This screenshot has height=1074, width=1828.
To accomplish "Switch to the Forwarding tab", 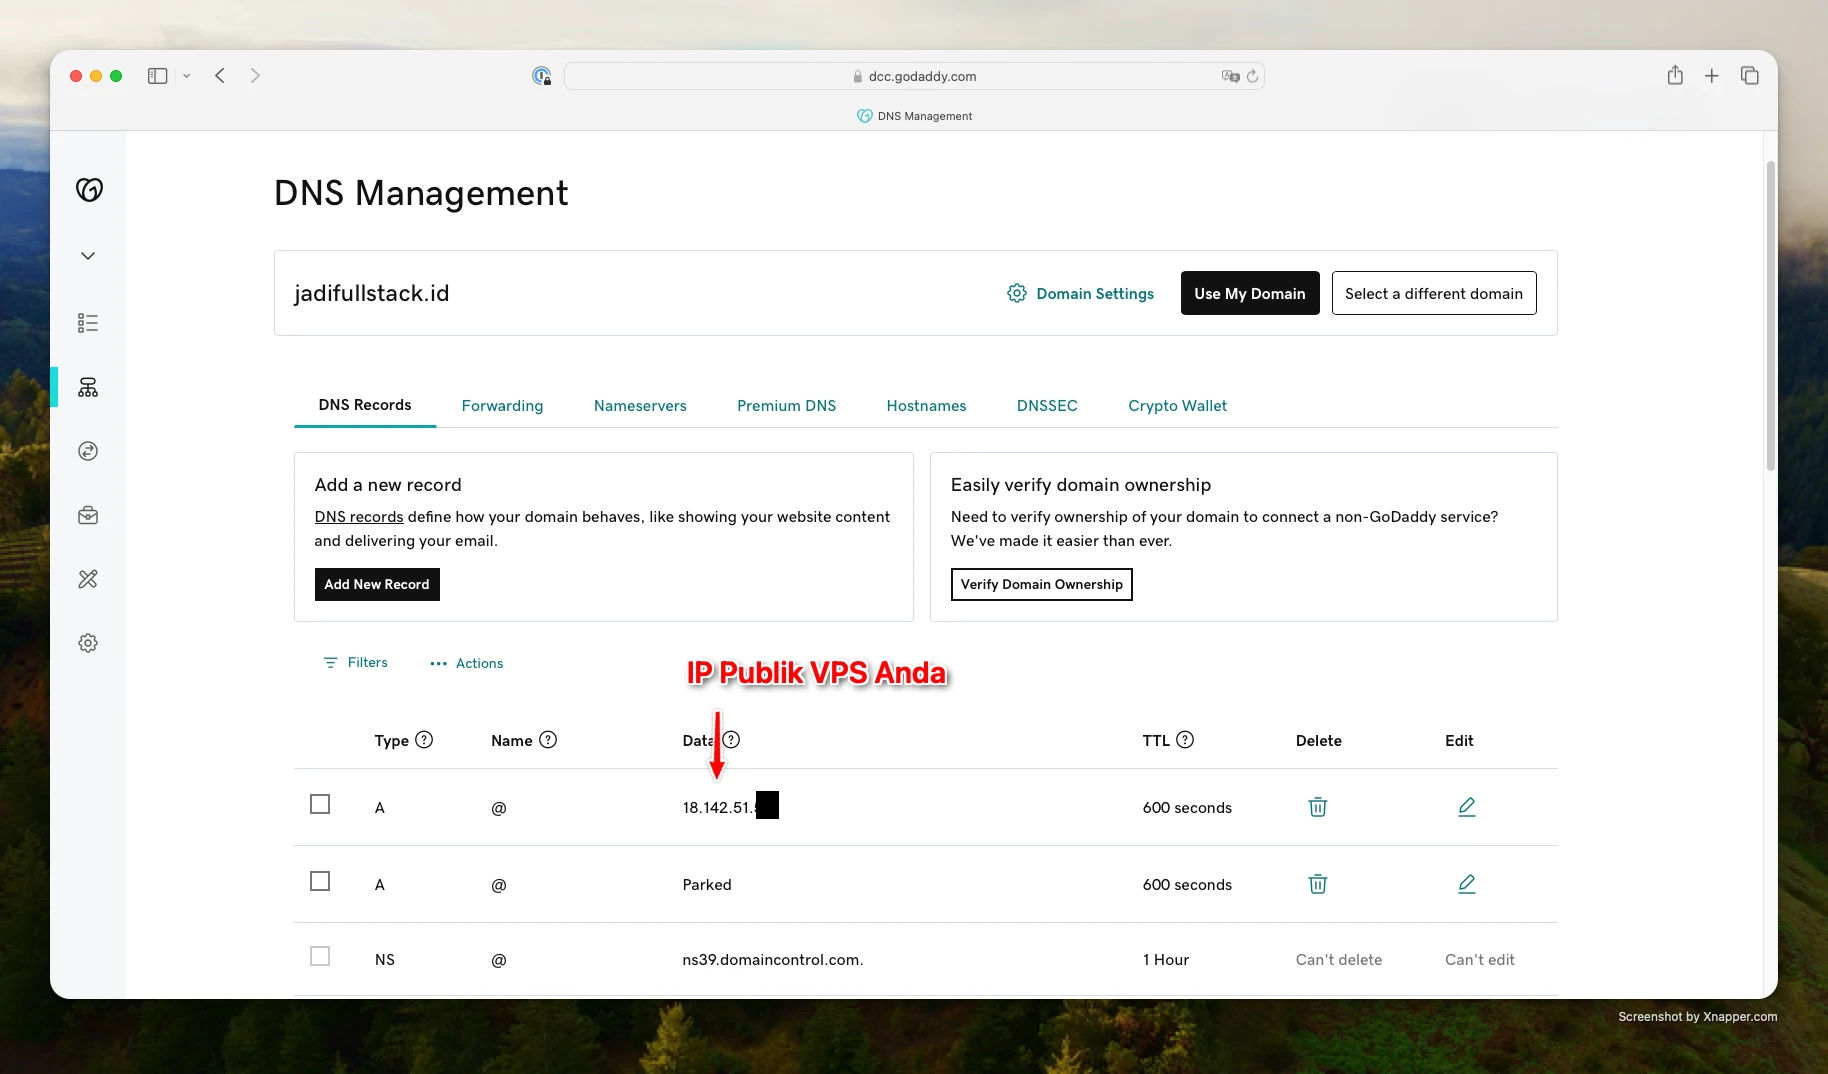I will (502, 406).
